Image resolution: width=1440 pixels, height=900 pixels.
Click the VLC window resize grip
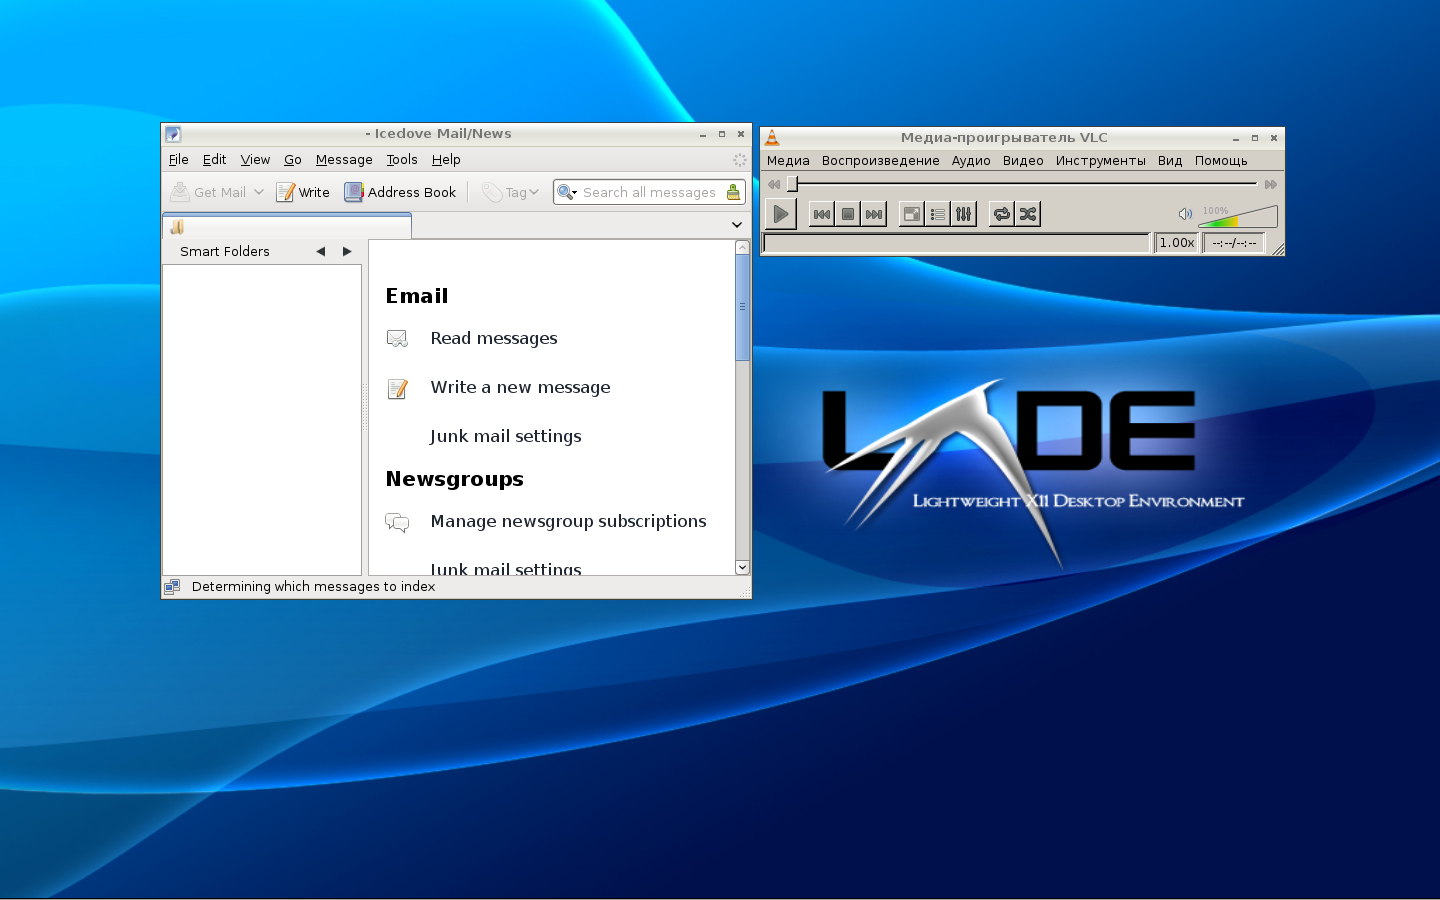coord(1277,249)
